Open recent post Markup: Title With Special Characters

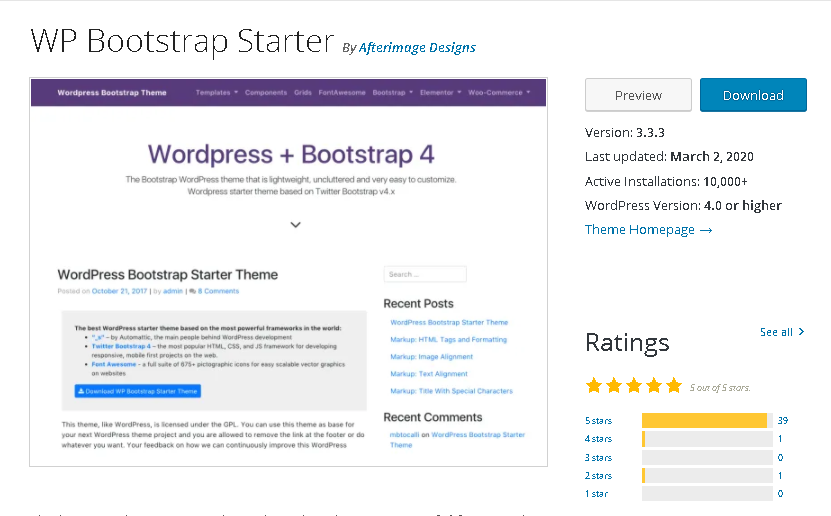[452, 391]
